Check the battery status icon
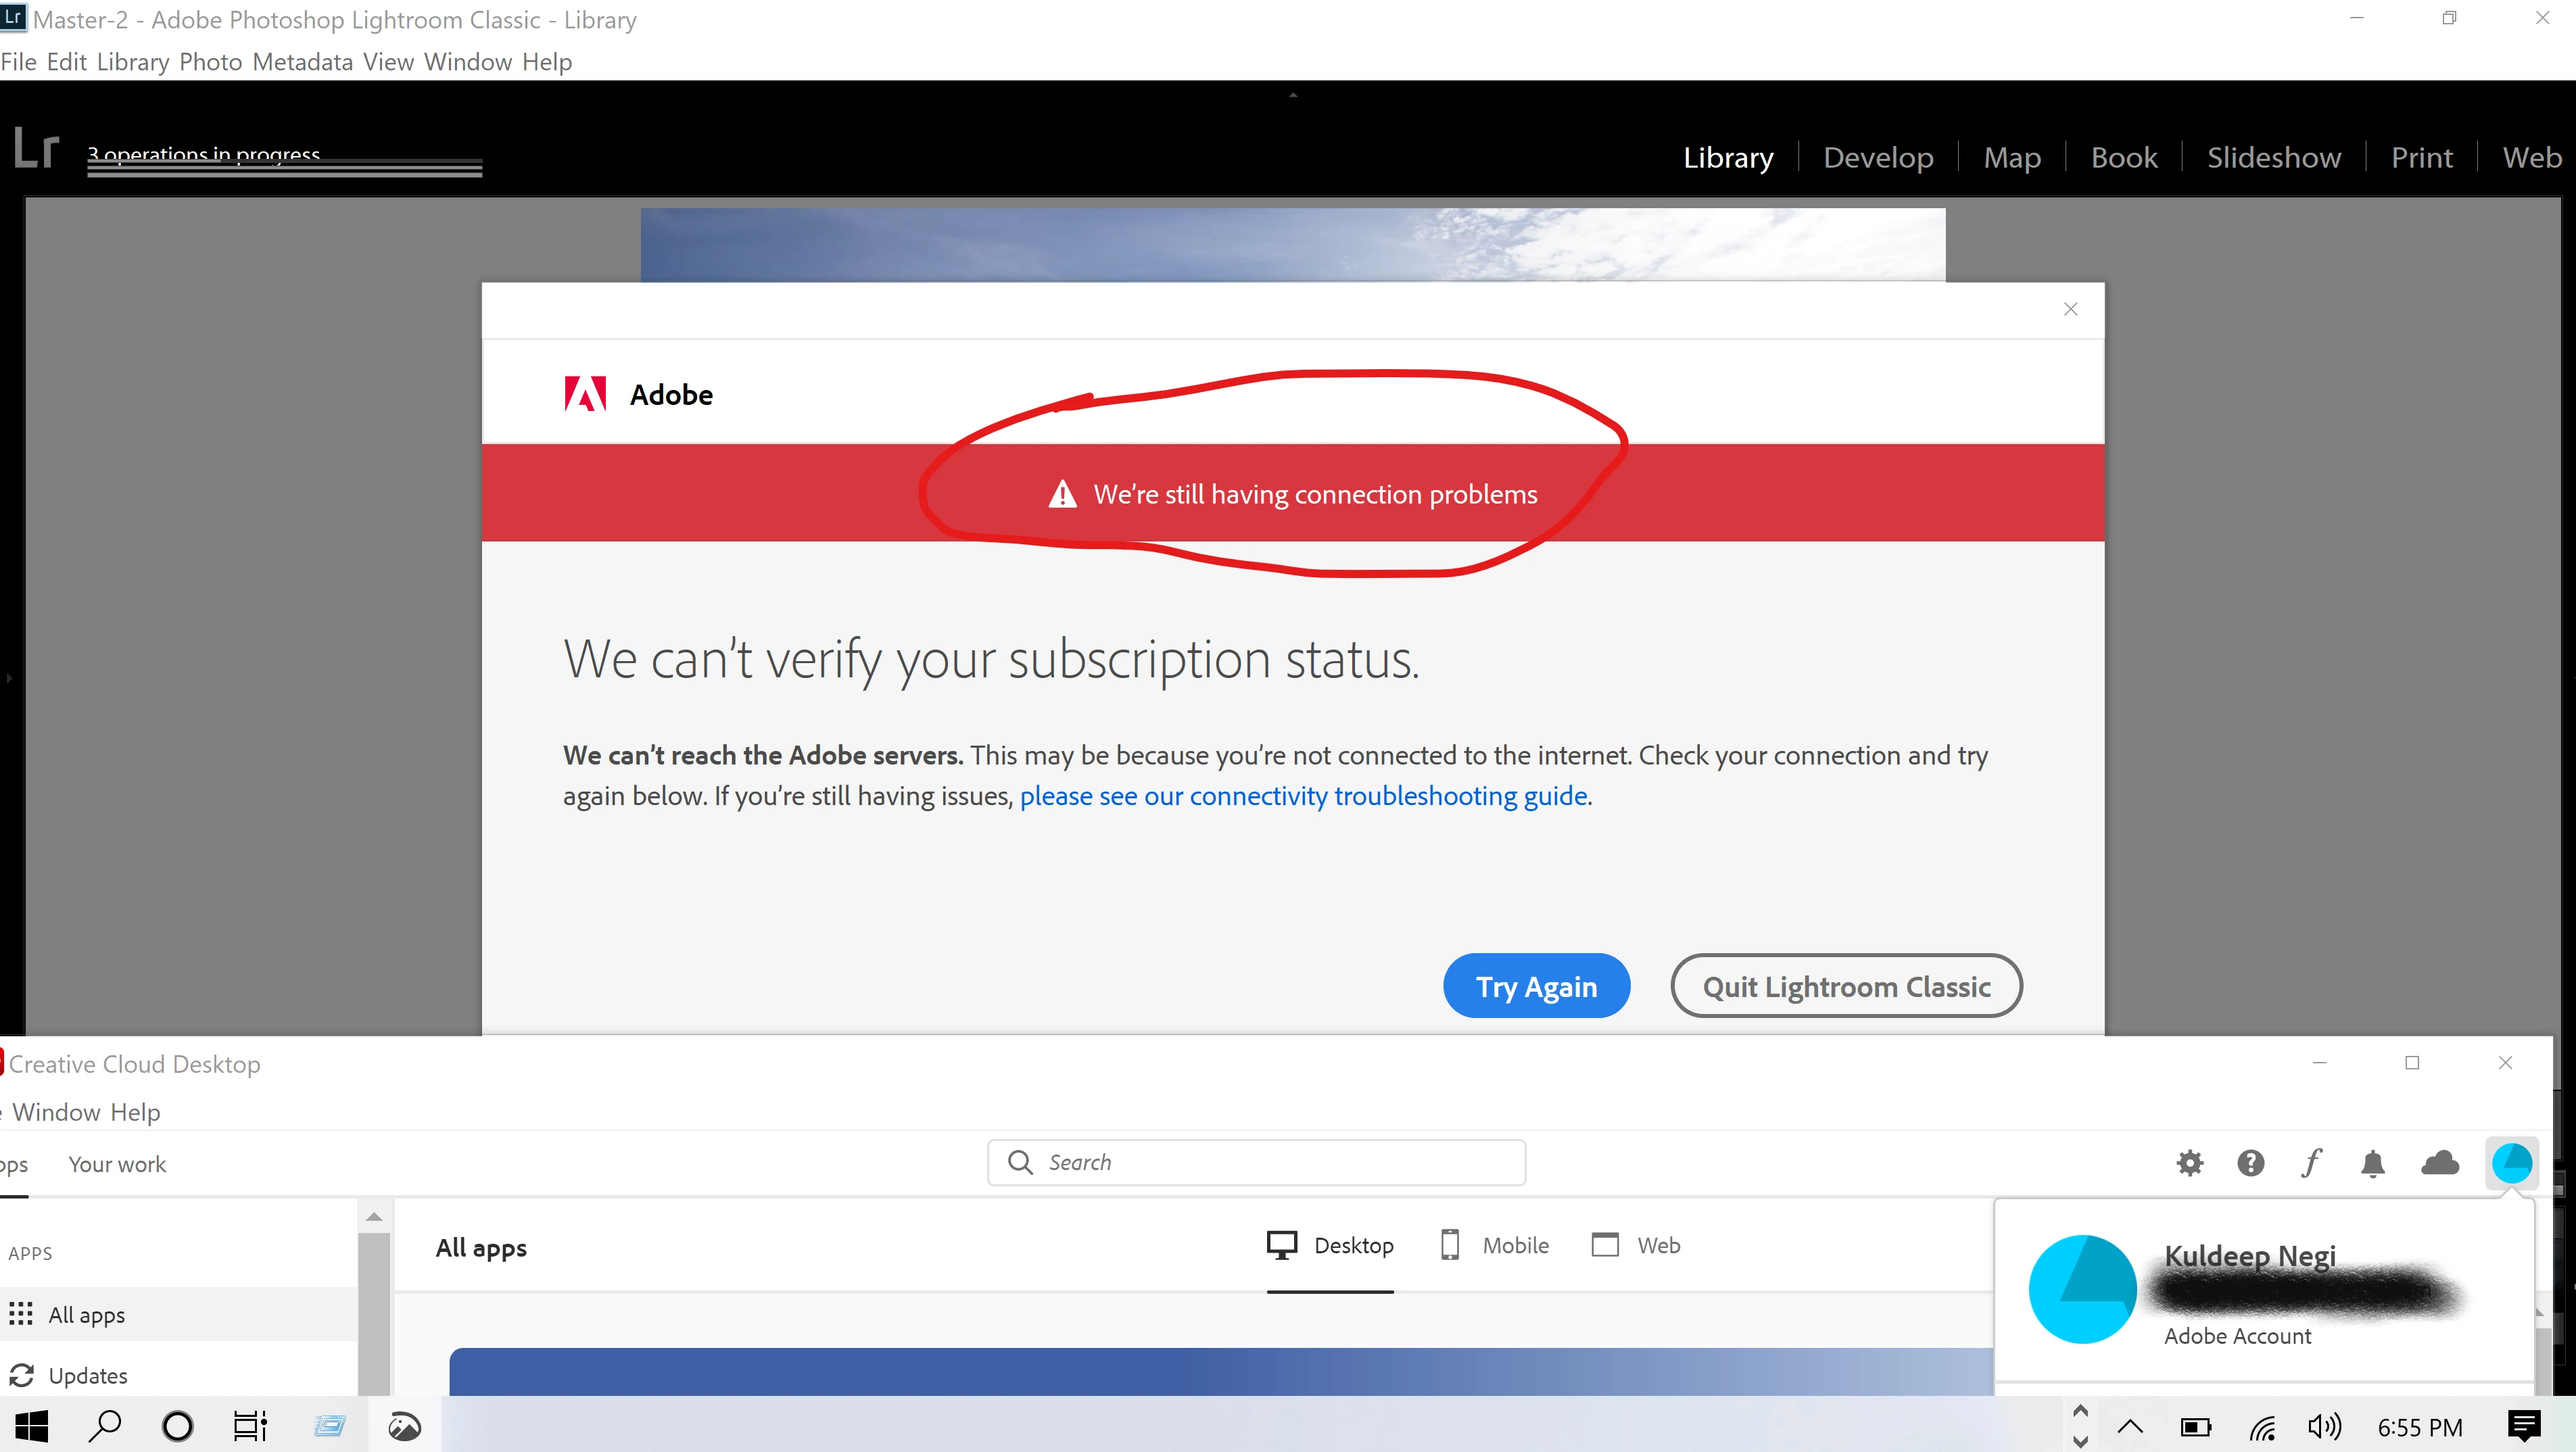The image size is (2576, 1452). (x=2196, y=1427)
